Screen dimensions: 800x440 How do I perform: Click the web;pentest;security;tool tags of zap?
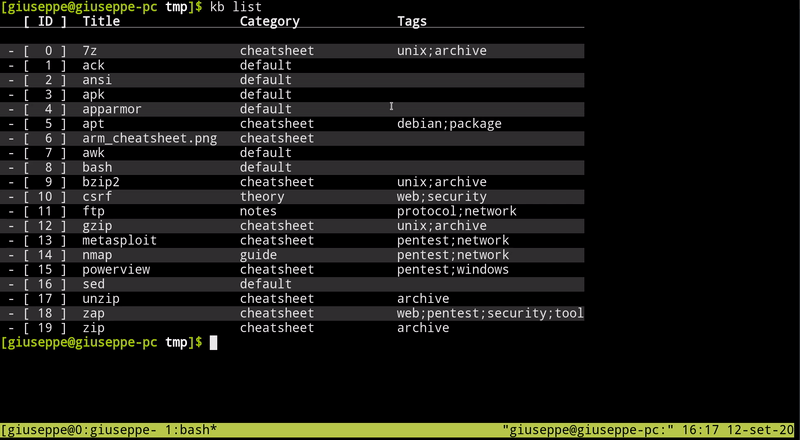click(x=490, y=313)
